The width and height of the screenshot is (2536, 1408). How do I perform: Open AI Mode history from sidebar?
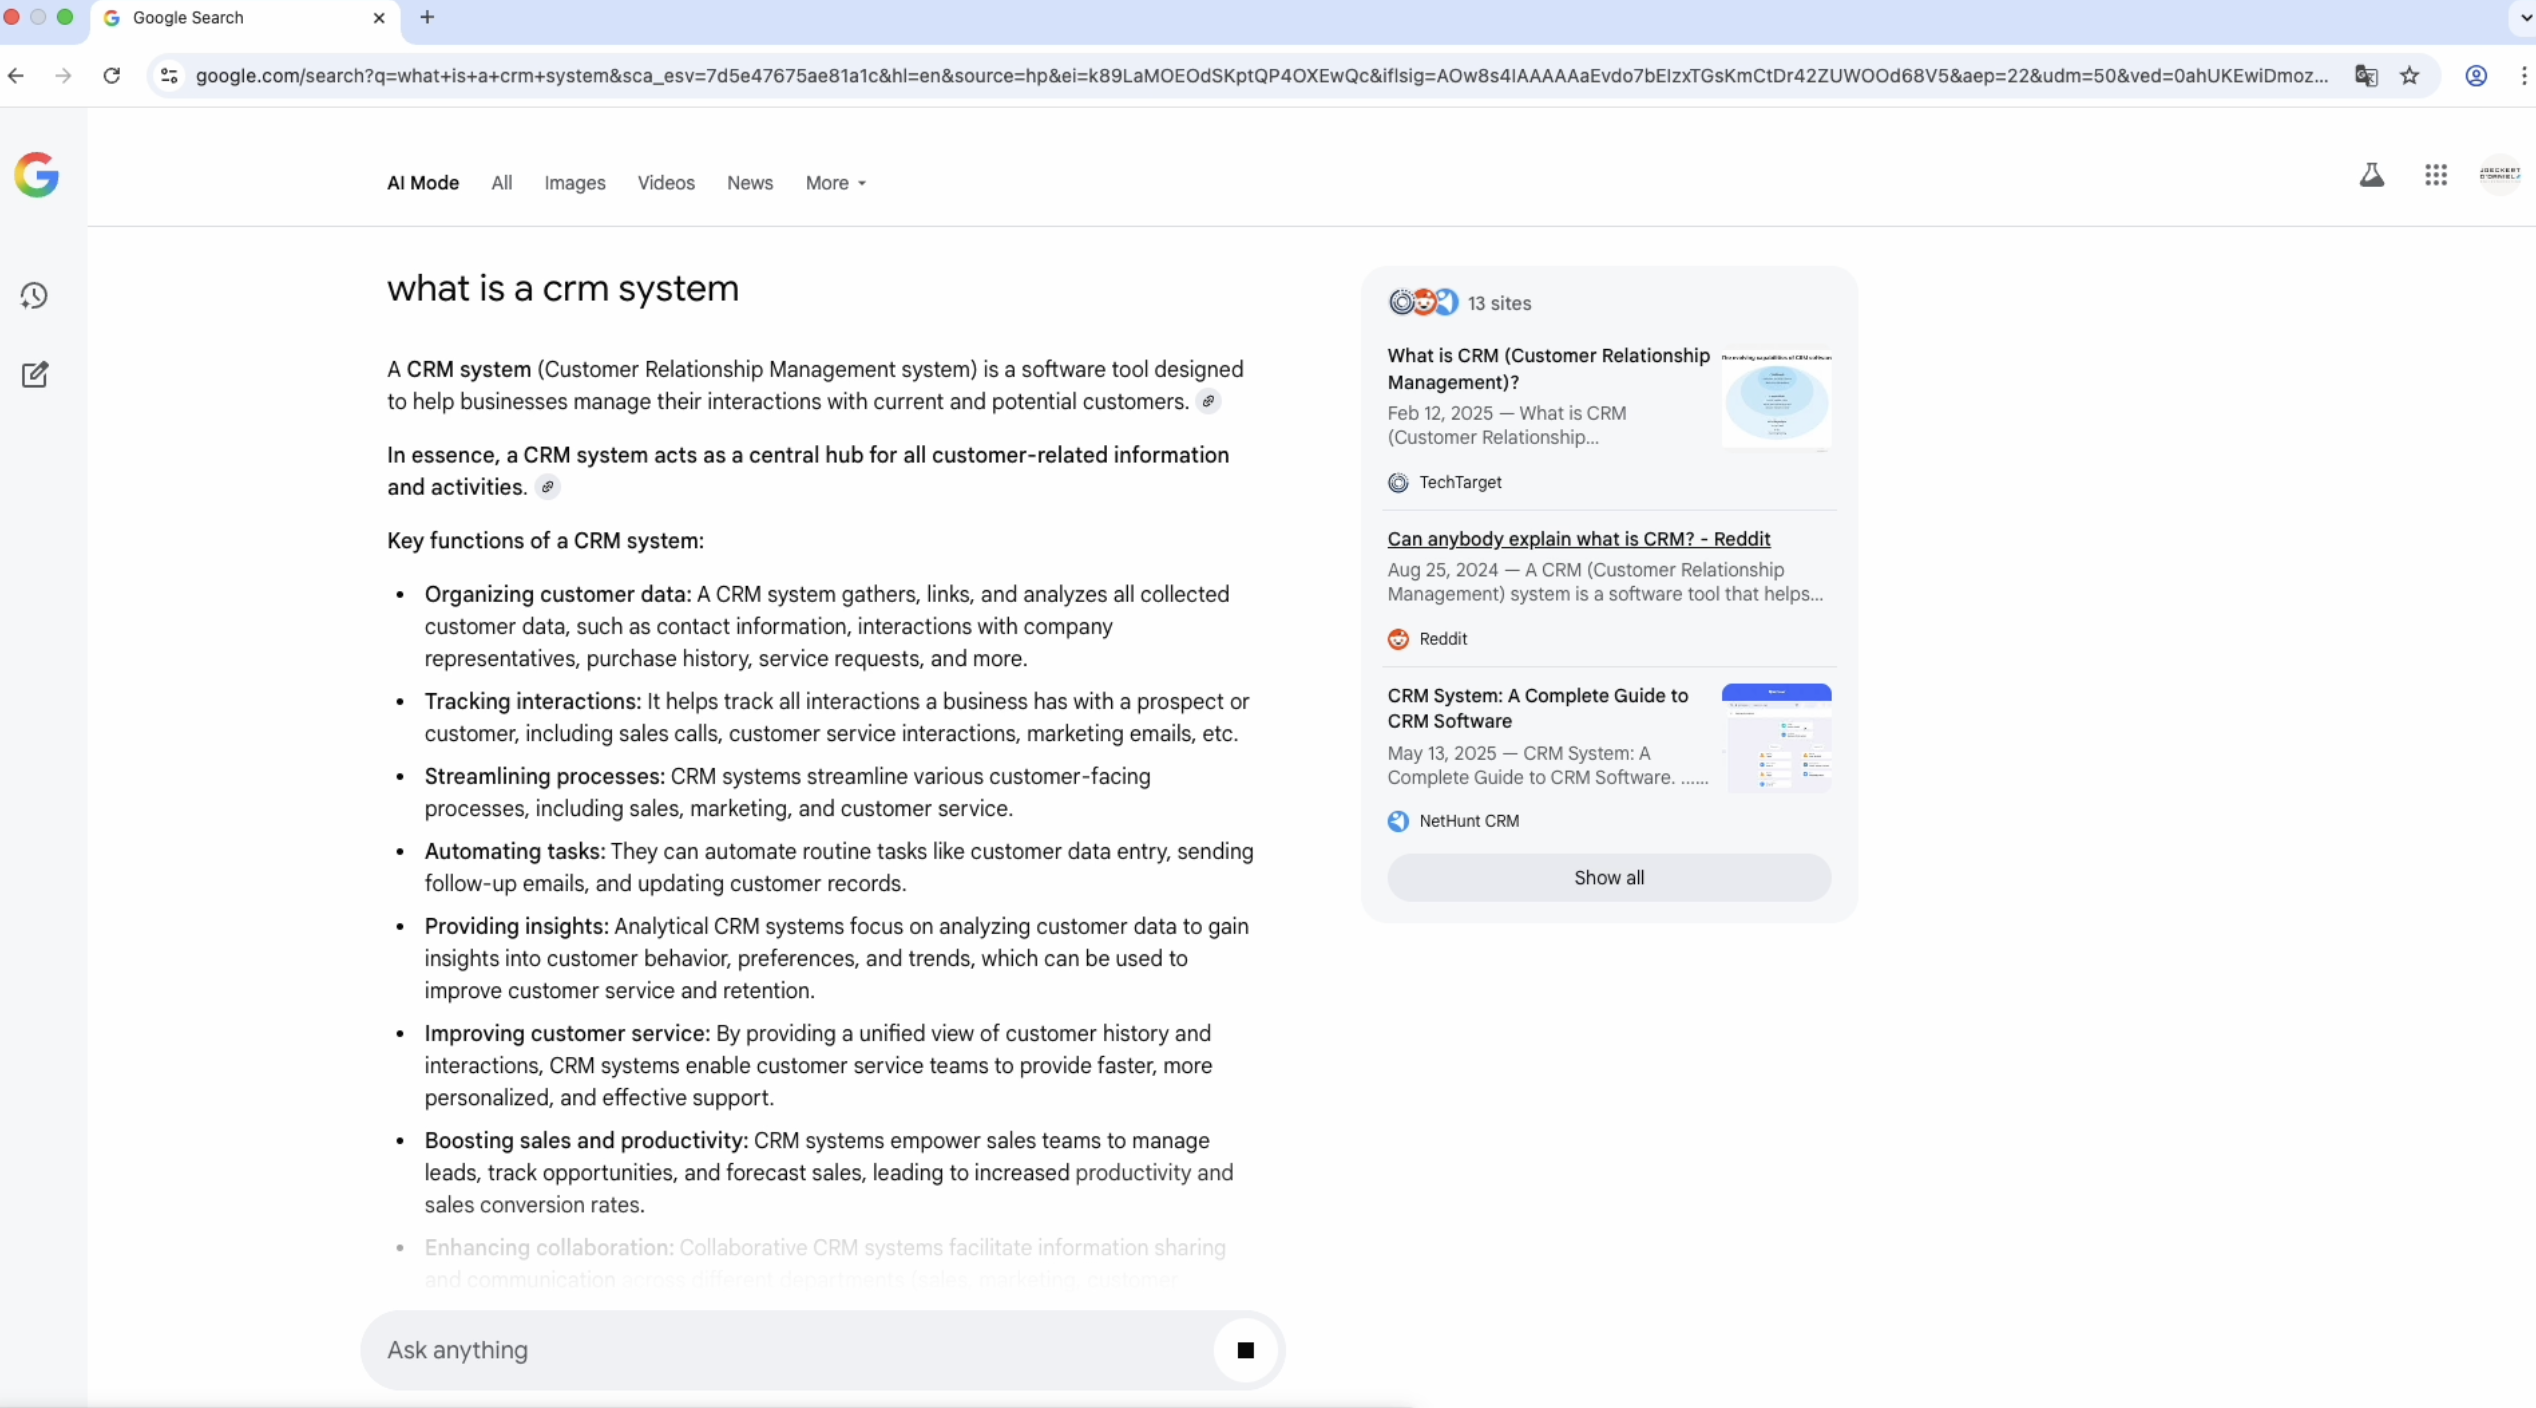35,296
